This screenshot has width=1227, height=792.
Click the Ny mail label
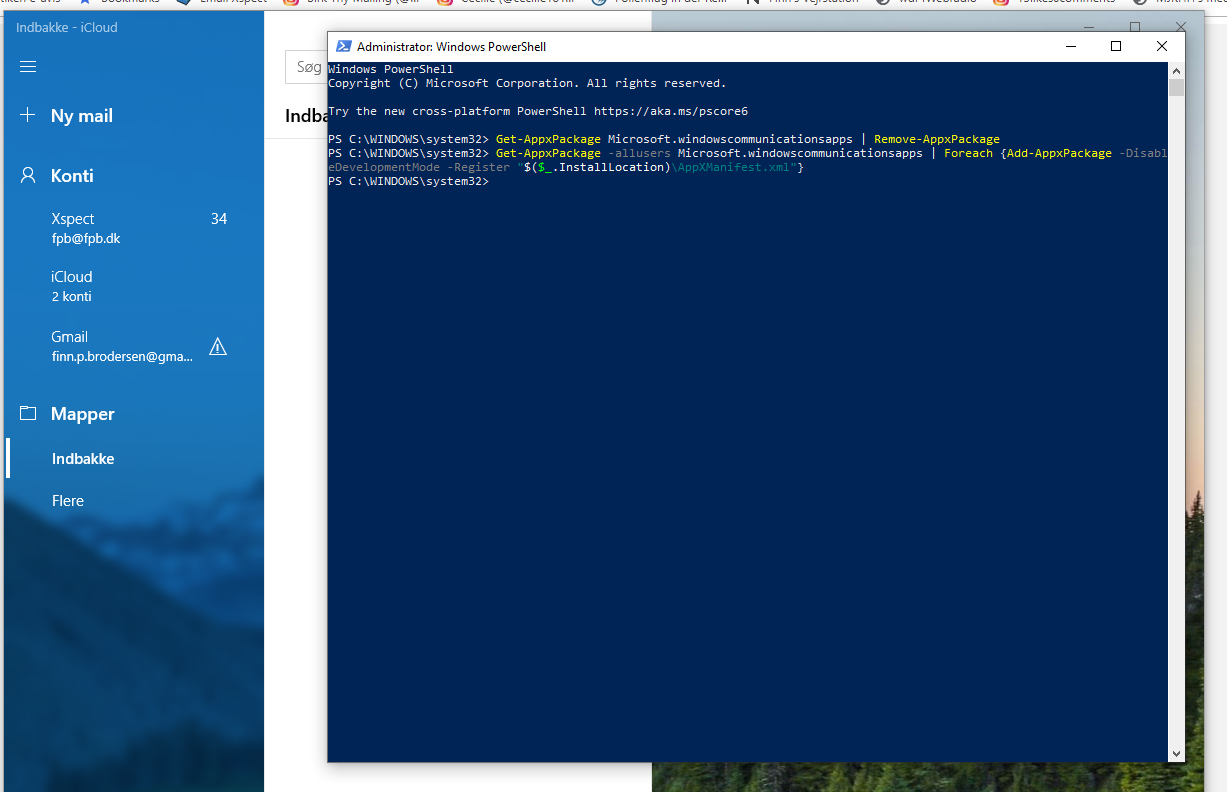[x=82, y=116]
